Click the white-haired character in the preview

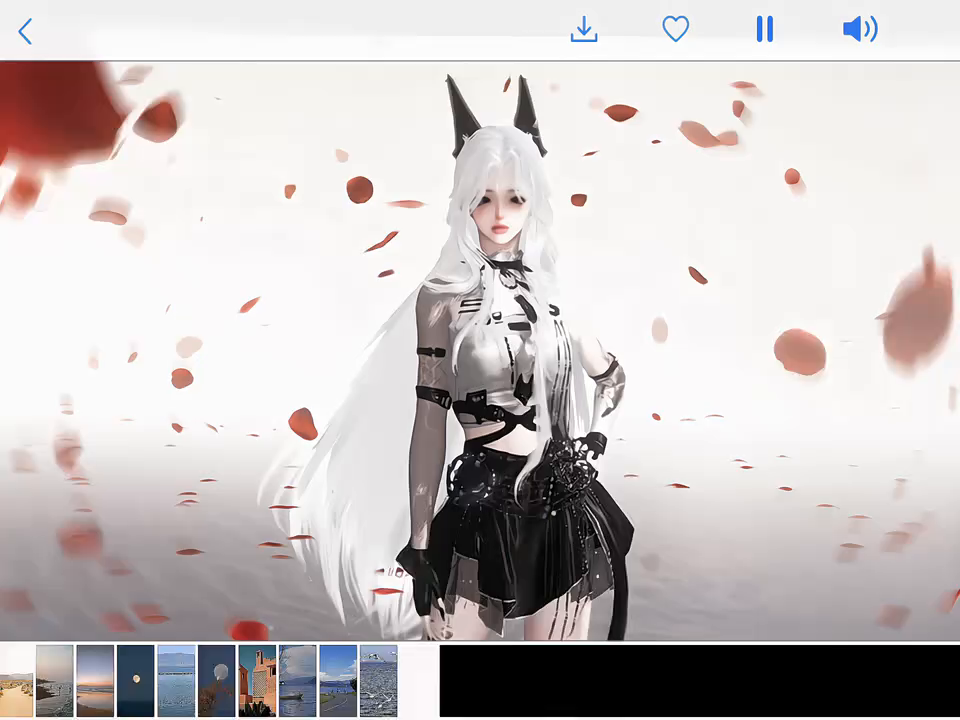(x=500, y=380)
